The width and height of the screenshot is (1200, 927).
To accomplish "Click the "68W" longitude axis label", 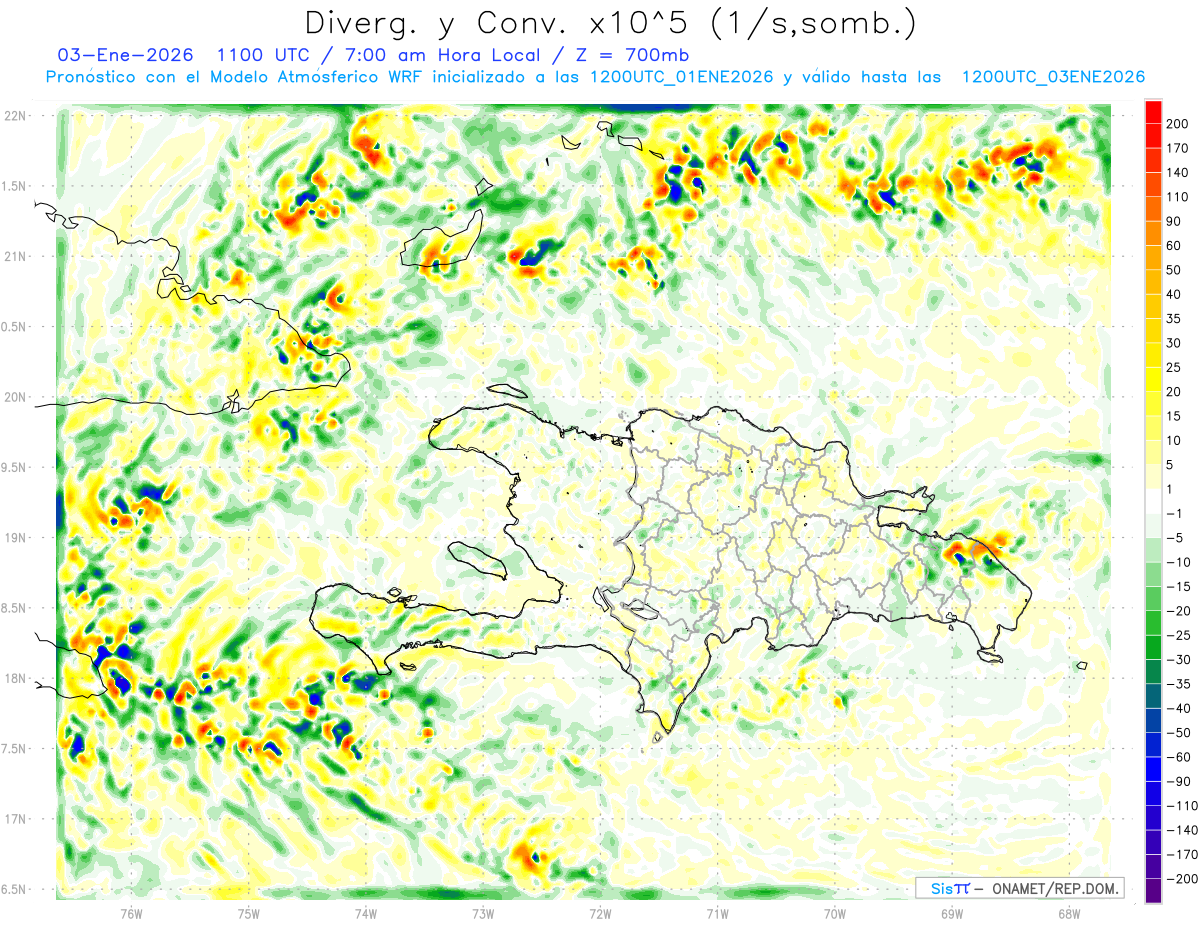I will click(x=1069, y=913).
